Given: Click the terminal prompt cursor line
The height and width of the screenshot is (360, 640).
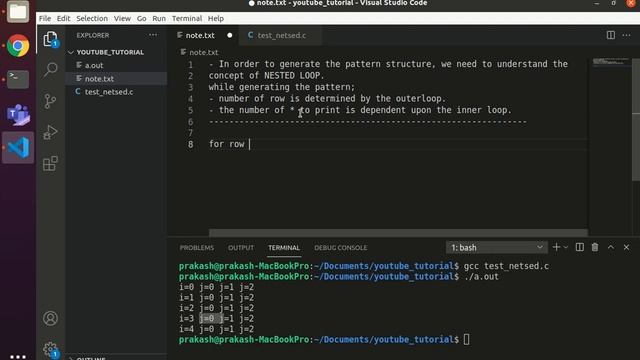Looking at the screenshot, I should click(x=324, y=340).
